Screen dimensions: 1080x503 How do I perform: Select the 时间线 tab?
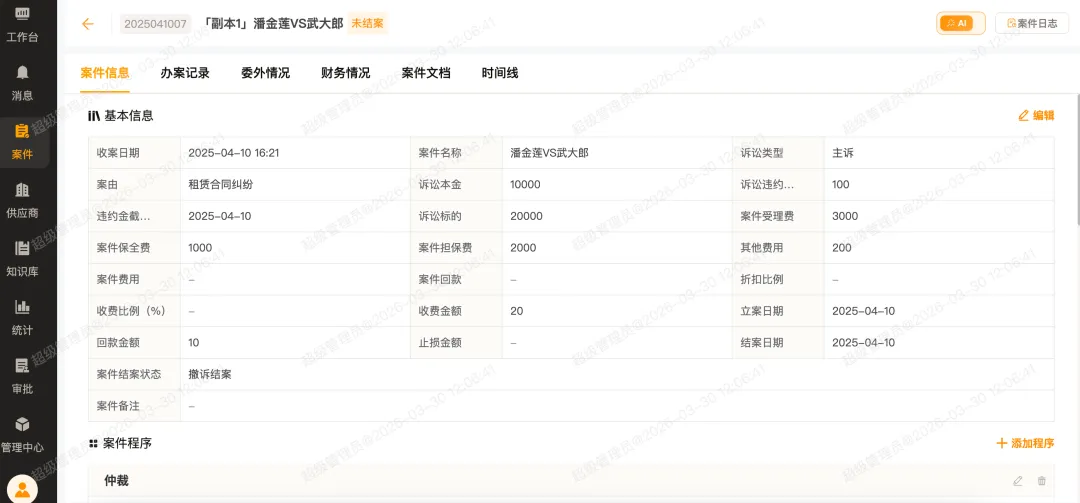pyautogui.click(x=500, y=73)
